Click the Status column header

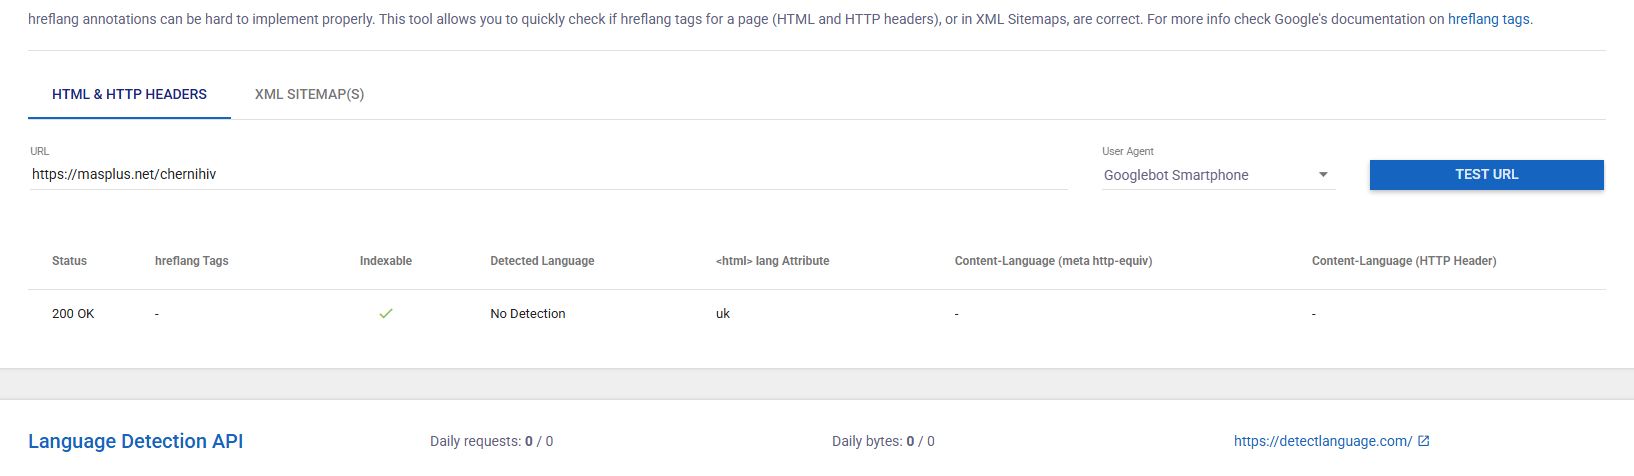[69, 261]
